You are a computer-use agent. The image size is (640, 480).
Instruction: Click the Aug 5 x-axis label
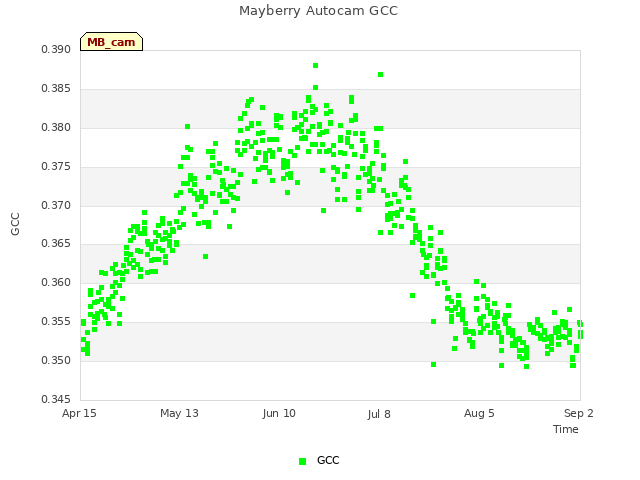point(479,413)
